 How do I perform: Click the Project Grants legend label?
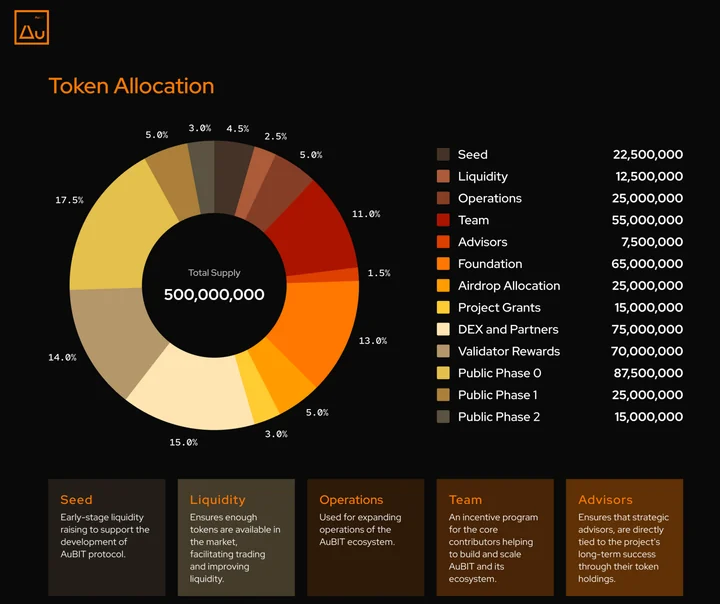[x=499, y=308]
